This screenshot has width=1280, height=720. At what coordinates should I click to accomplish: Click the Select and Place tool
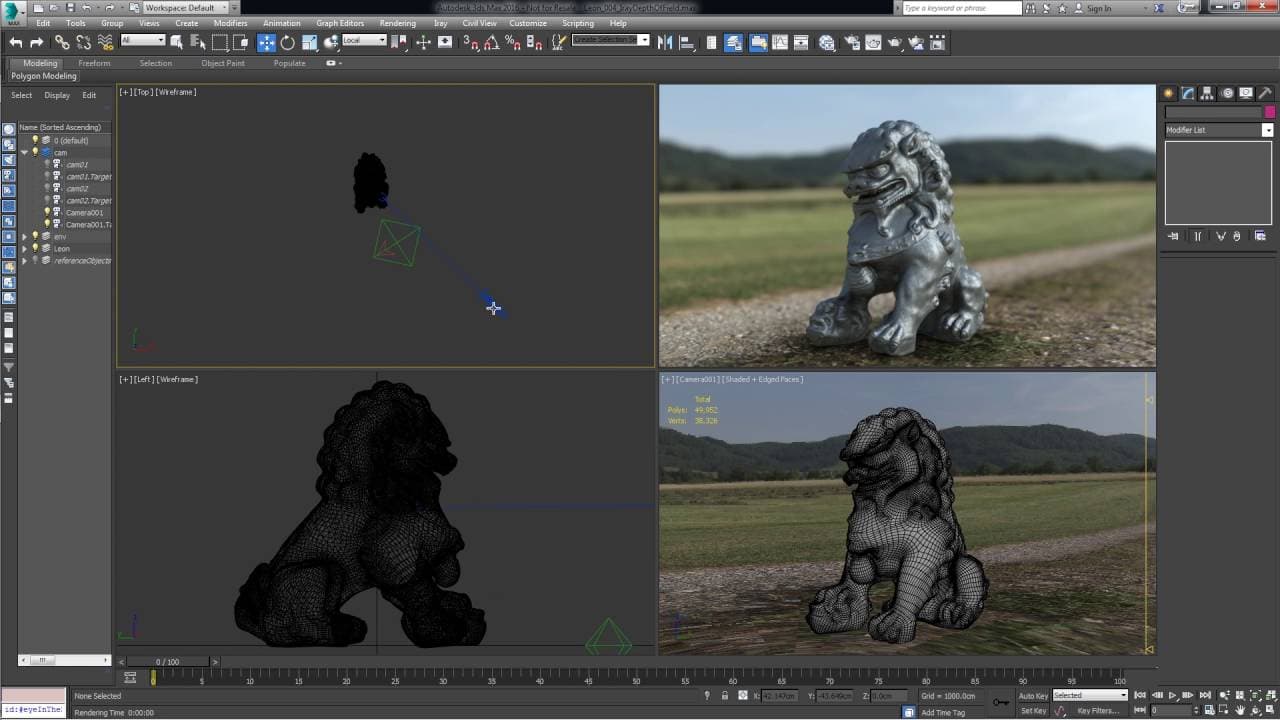[x=331, y=42]
